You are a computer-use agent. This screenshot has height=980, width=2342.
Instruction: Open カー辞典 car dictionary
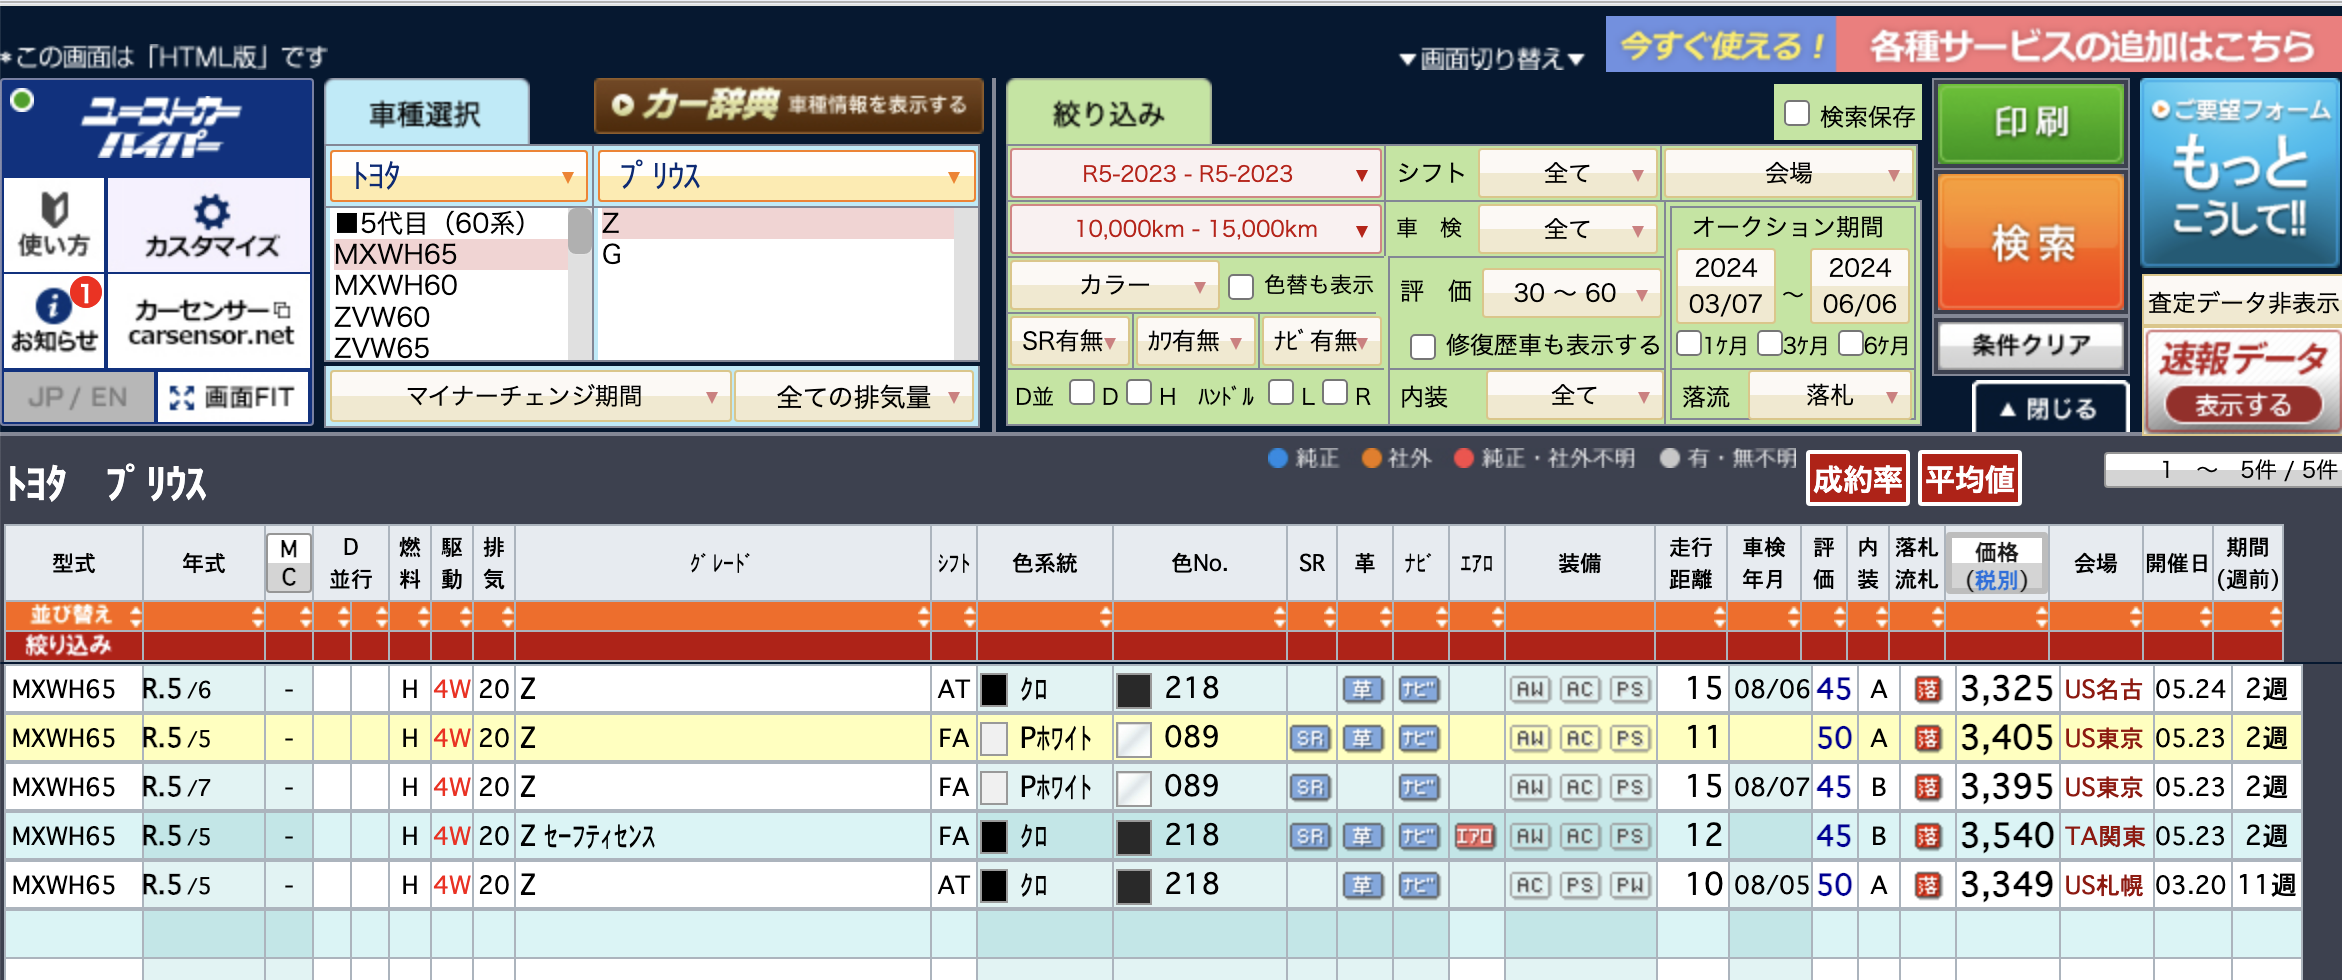pos(788,105)
